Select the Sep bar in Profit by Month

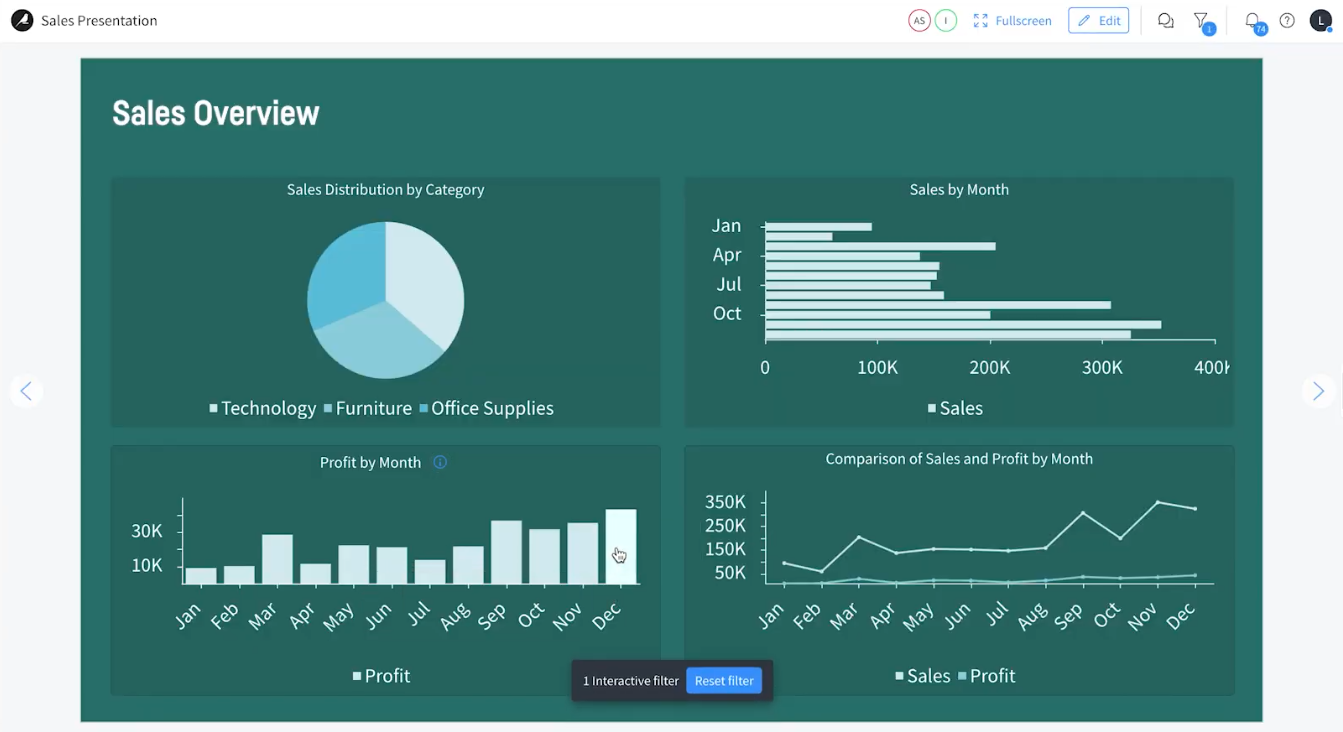click(x=506, y=552)
